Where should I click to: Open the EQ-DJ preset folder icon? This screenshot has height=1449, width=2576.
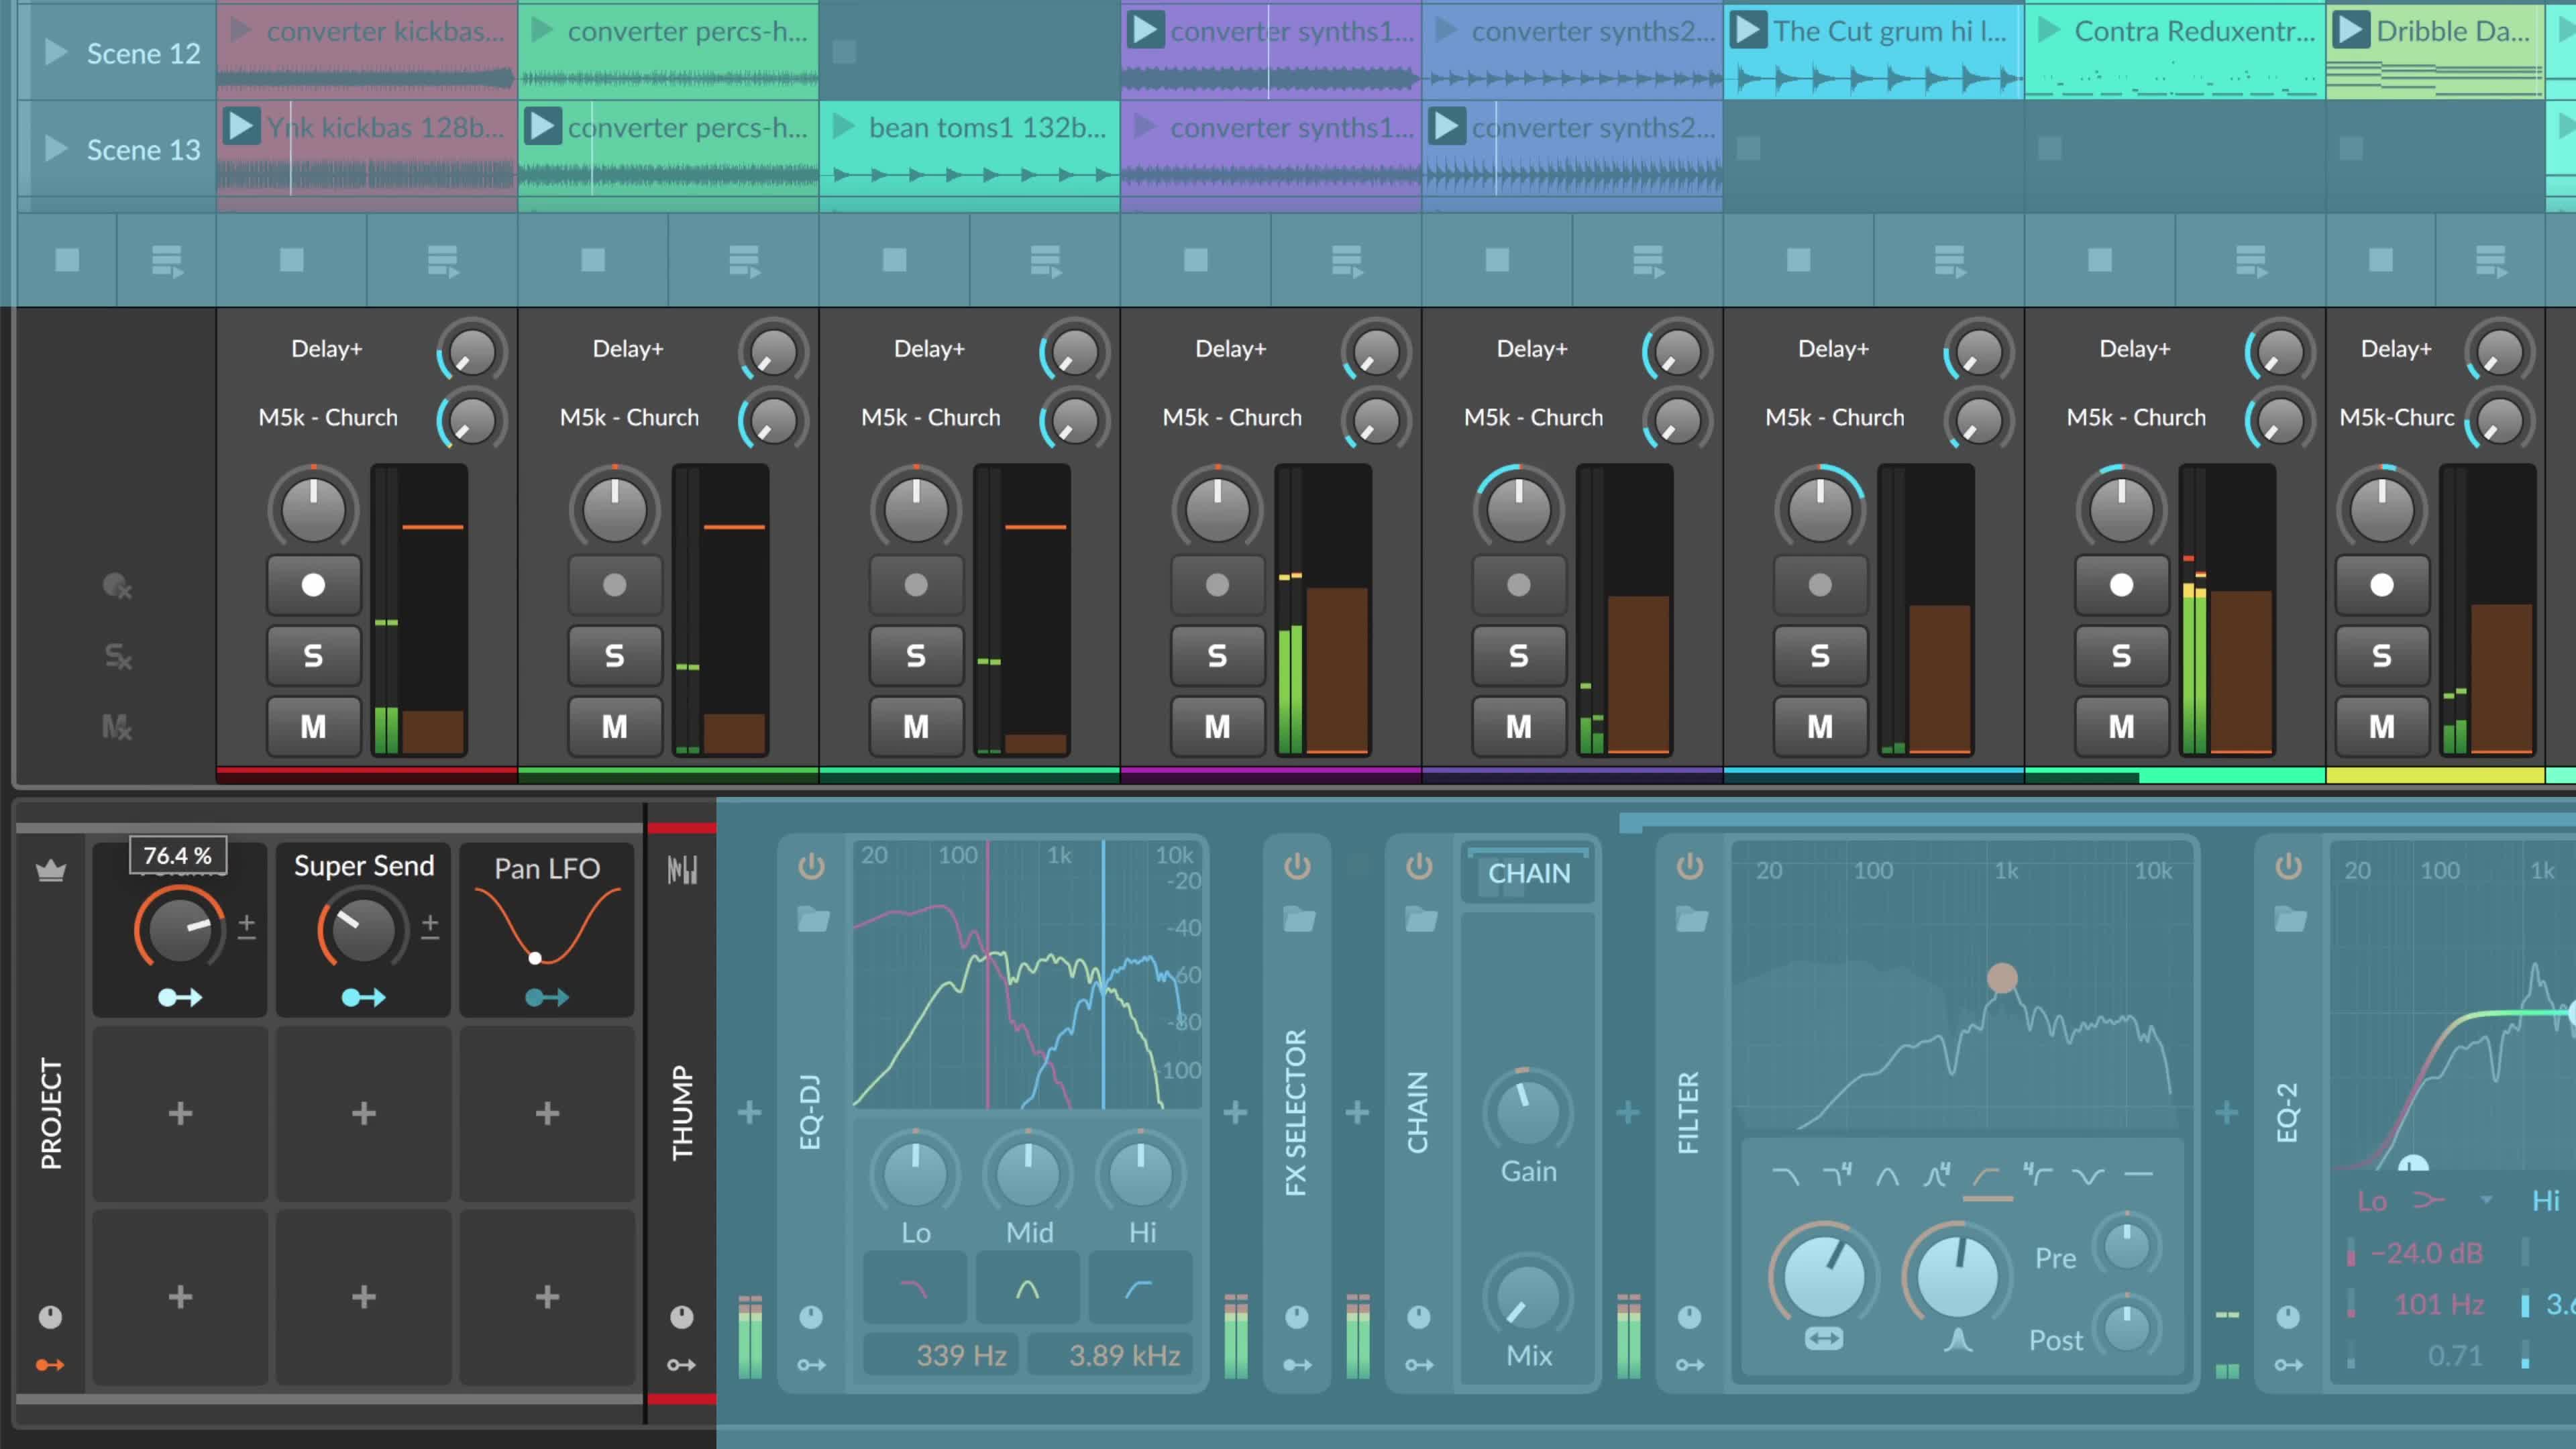click(x=813, y=918)
